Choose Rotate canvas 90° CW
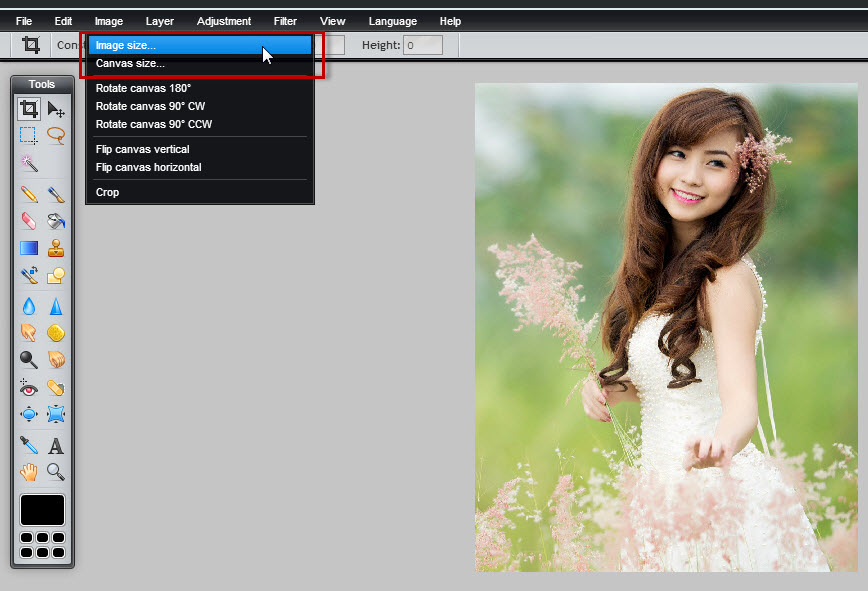868x591 pixels. pos(200,106)
